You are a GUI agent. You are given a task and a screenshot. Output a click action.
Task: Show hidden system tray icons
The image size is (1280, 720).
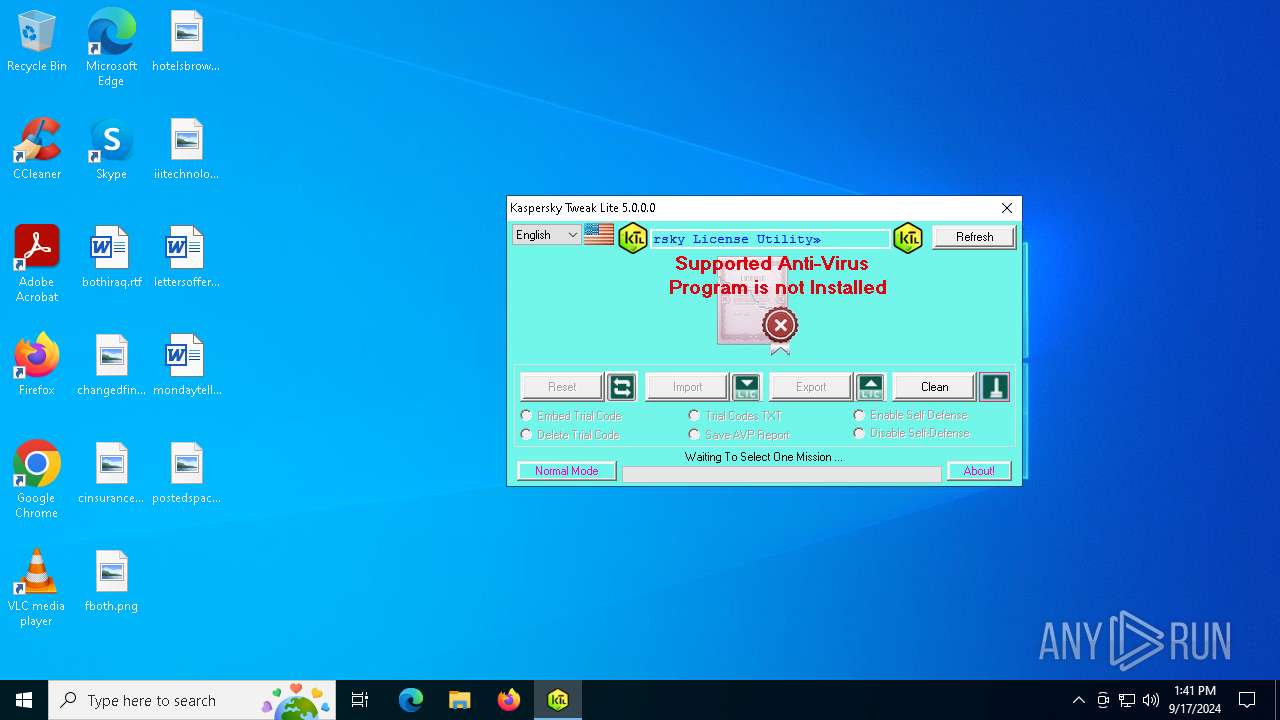tap(1078, 700)
